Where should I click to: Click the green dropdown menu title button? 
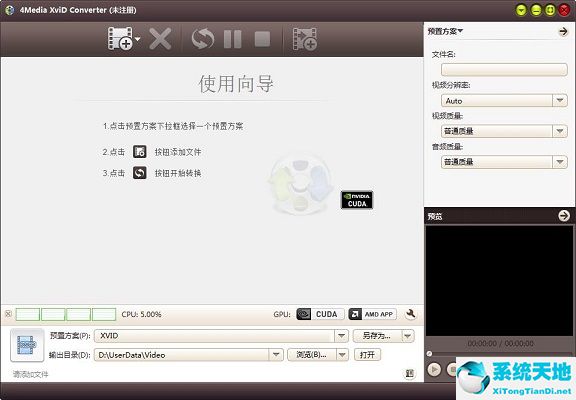point(521,10)
